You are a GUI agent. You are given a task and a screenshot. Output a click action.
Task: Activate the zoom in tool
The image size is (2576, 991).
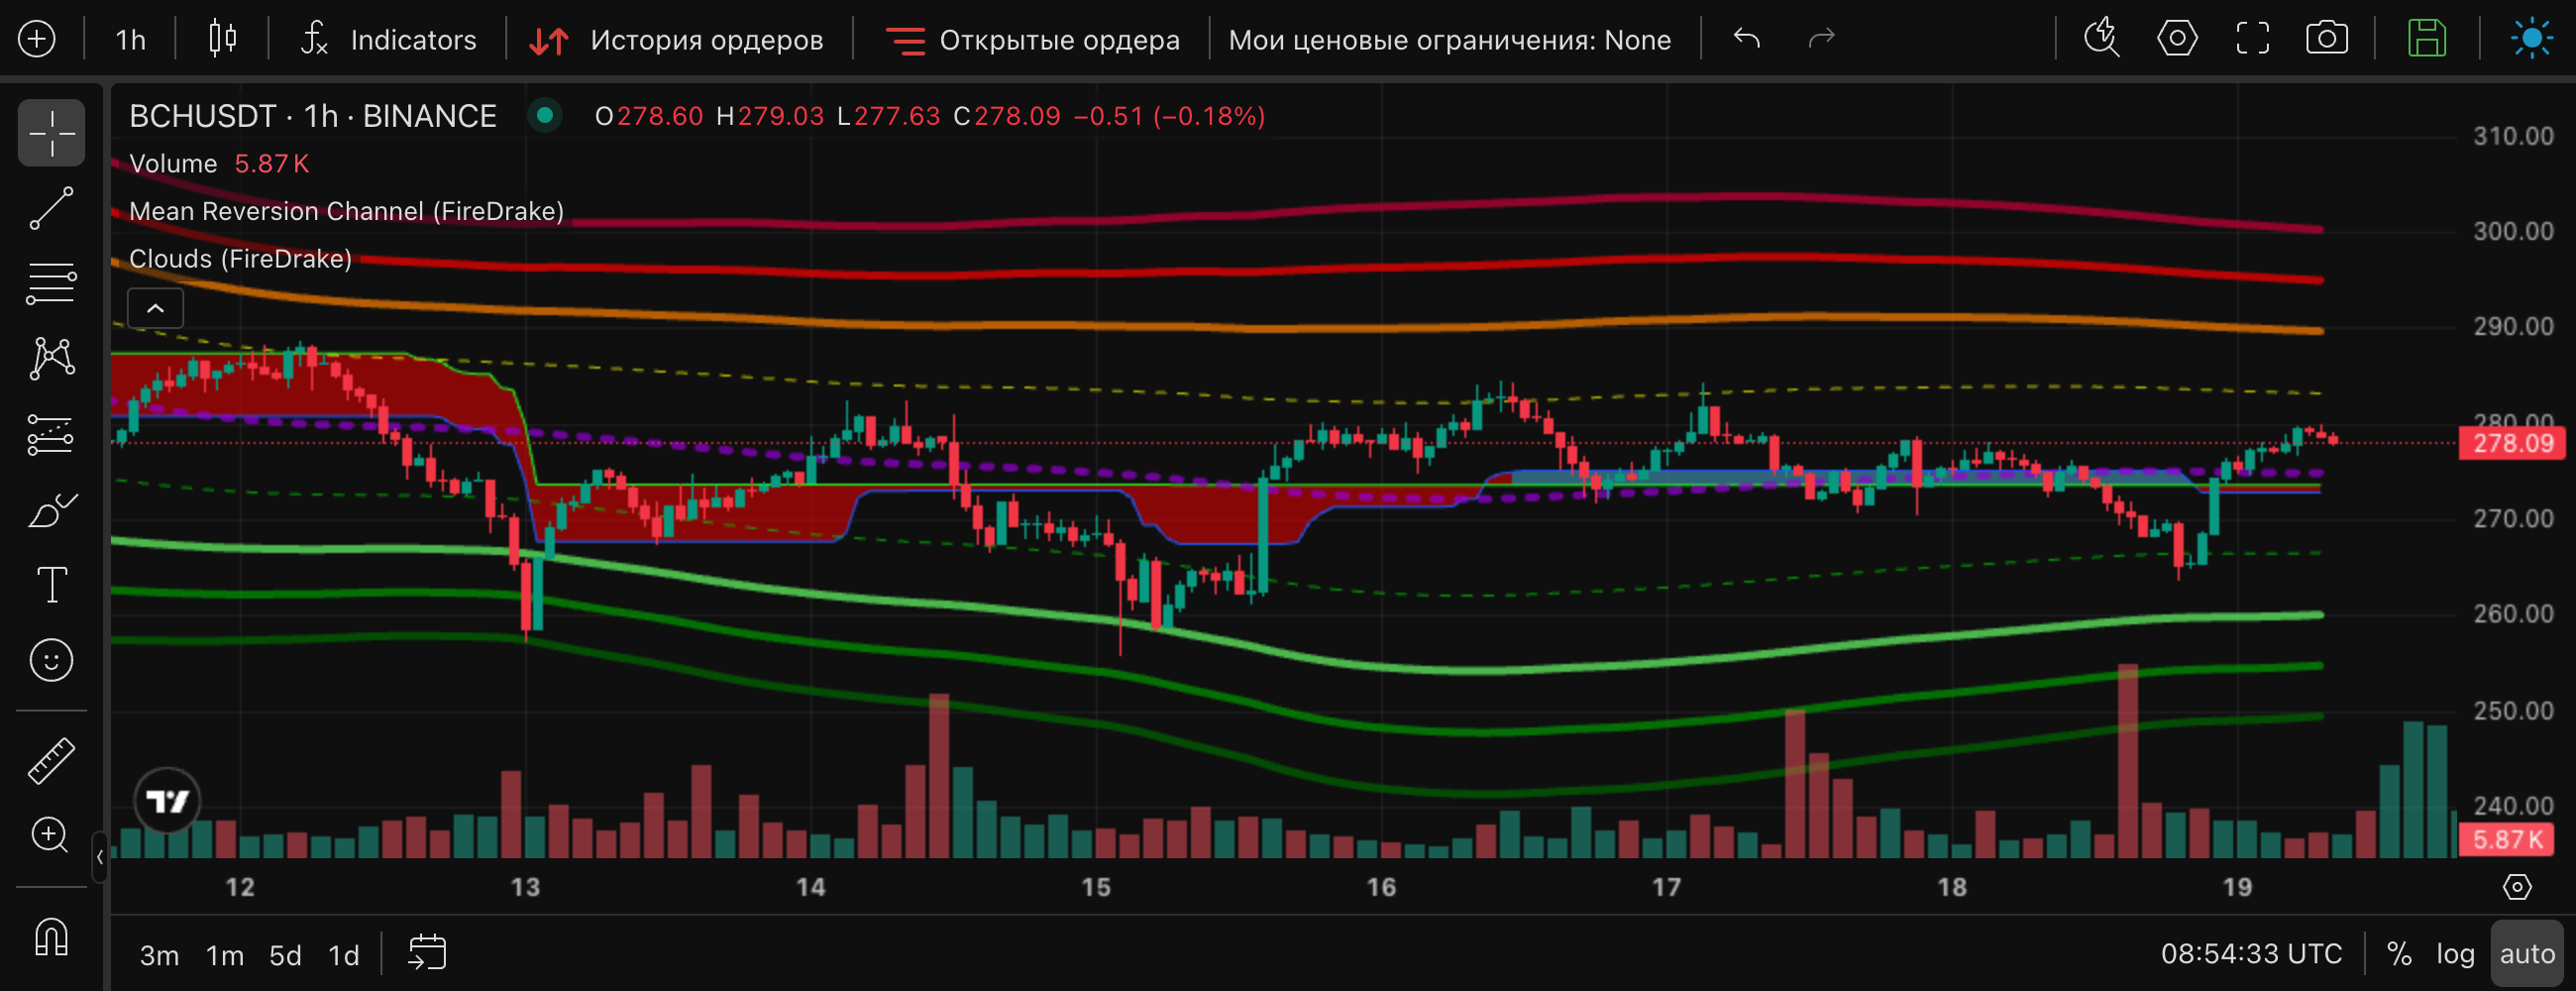pos(51,835)
